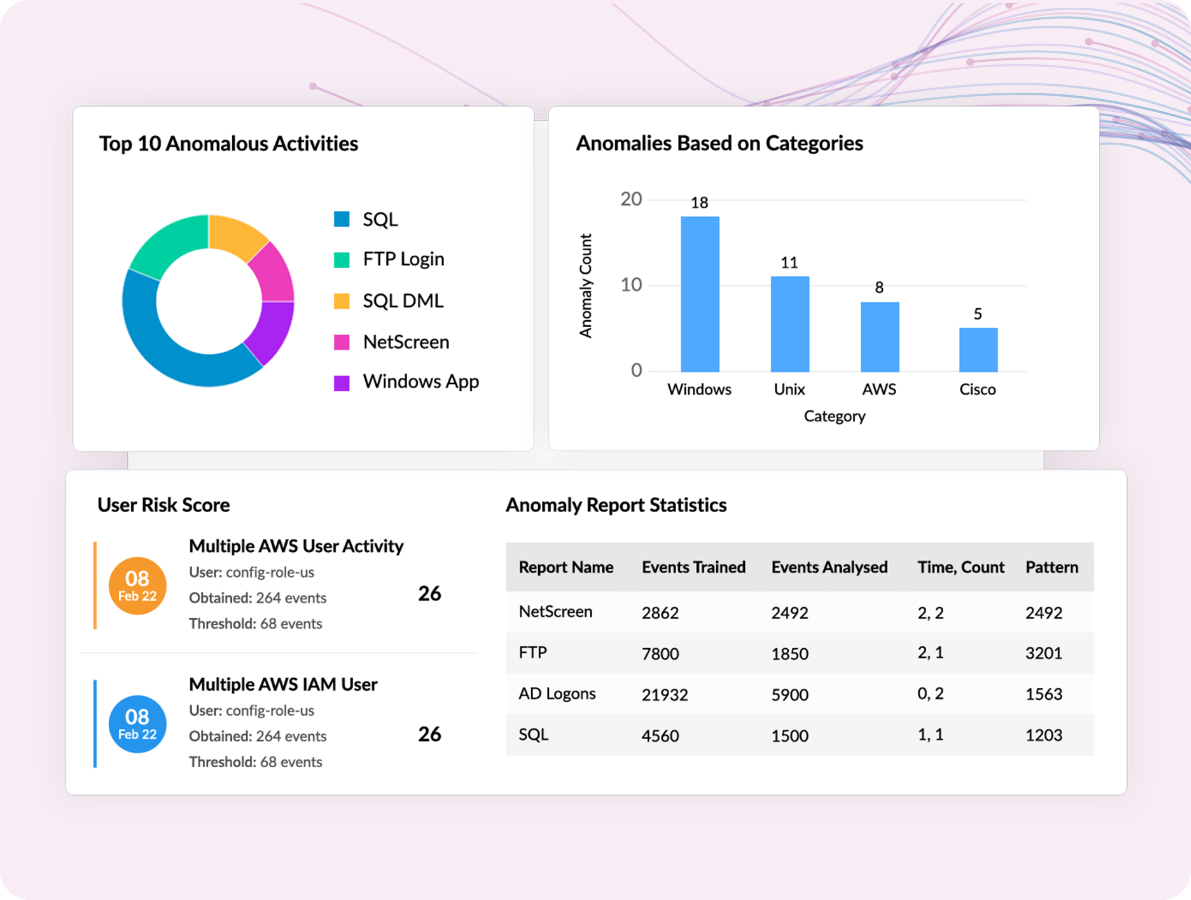Toggle the Cisco category bar highlight
The image size is (1191, 900).
click(977, 348)
